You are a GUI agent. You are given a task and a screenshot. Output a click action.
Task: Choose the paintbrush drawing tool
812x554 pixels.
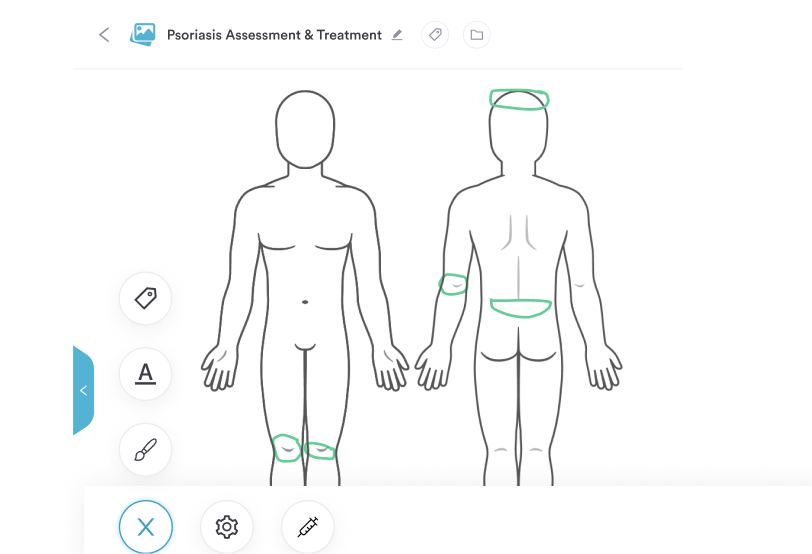[x=146, y=449]
